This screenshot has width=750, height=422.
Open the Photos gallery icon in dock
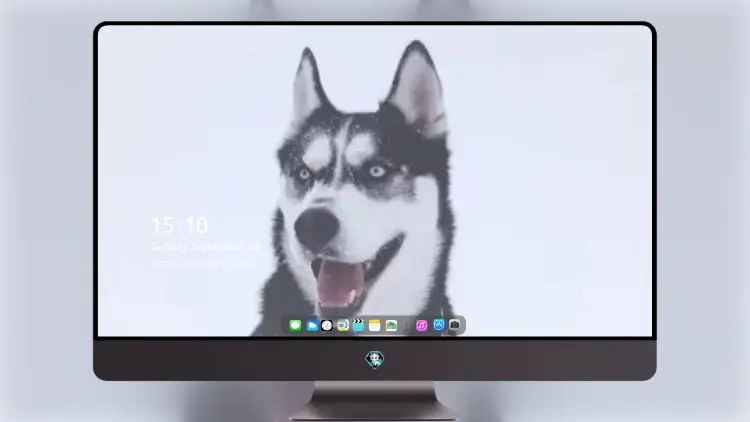pos(391,326)
